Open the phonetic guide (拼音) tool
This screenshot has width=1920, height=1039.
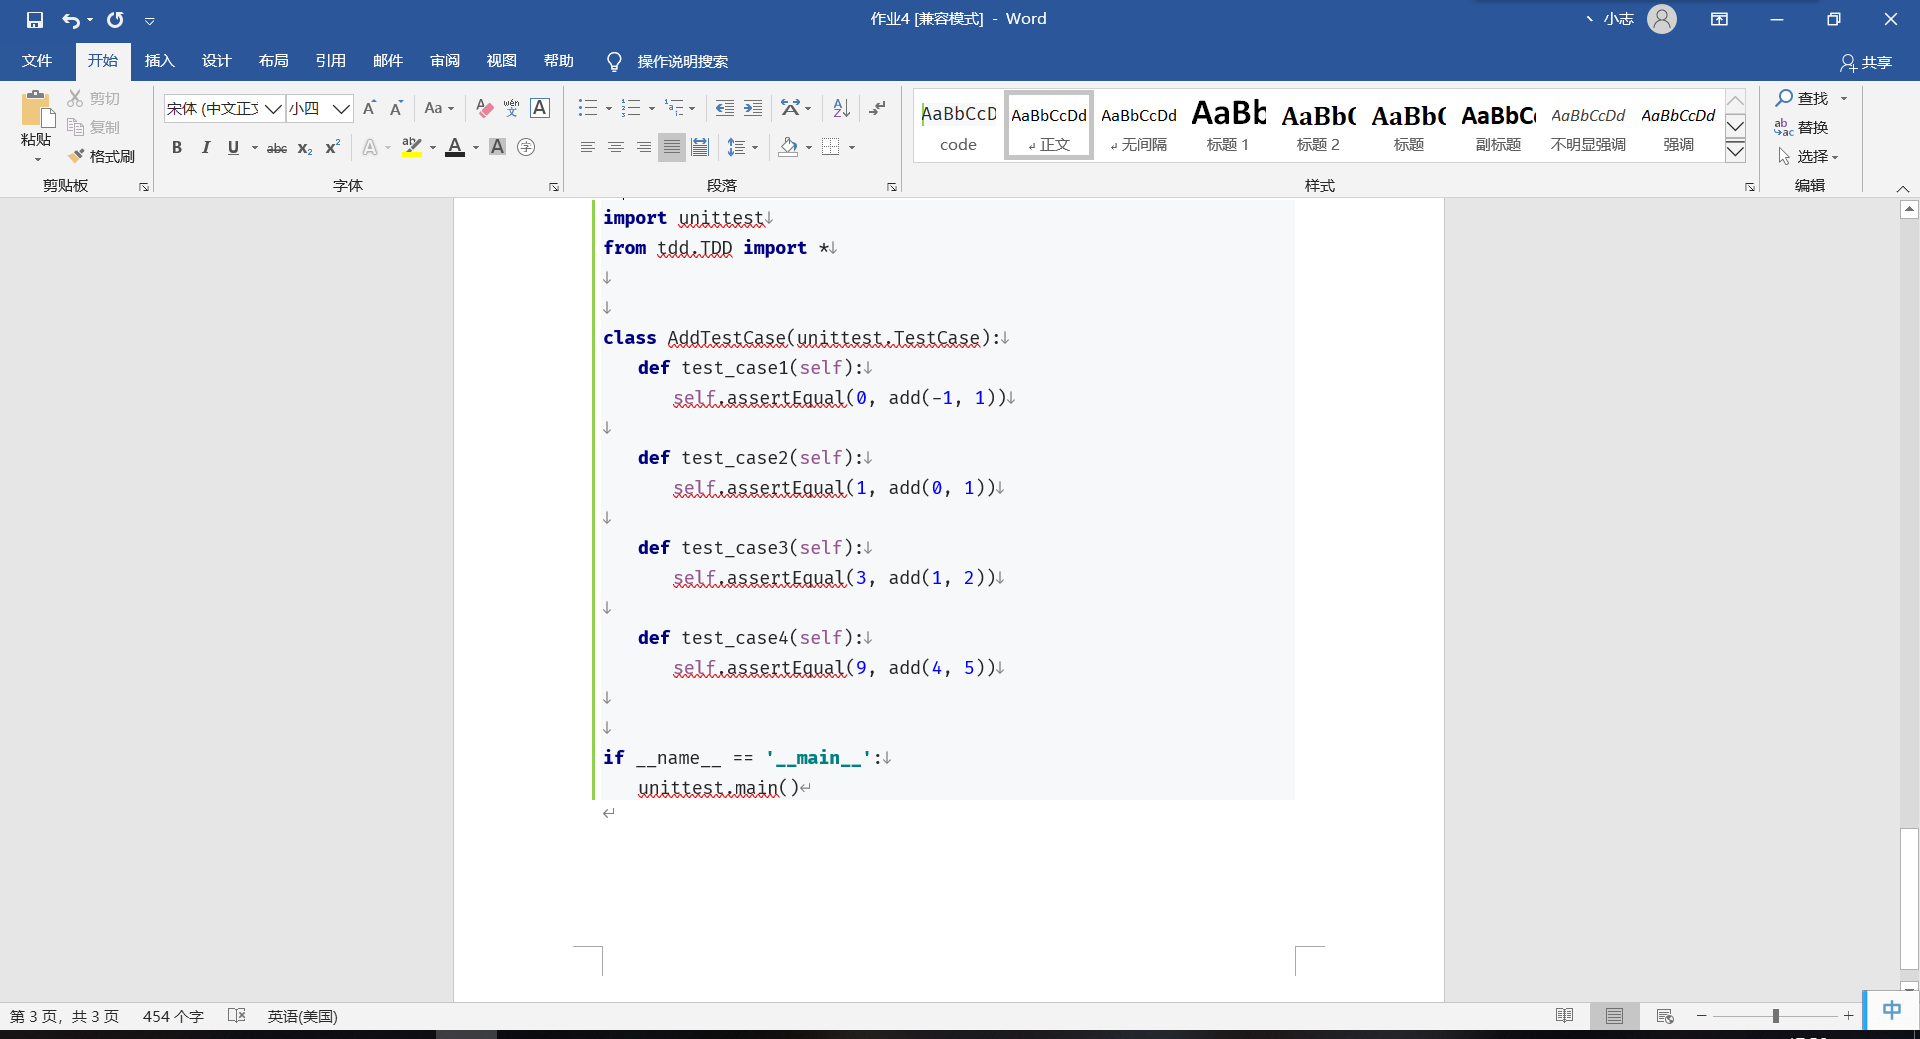(512, 108)
